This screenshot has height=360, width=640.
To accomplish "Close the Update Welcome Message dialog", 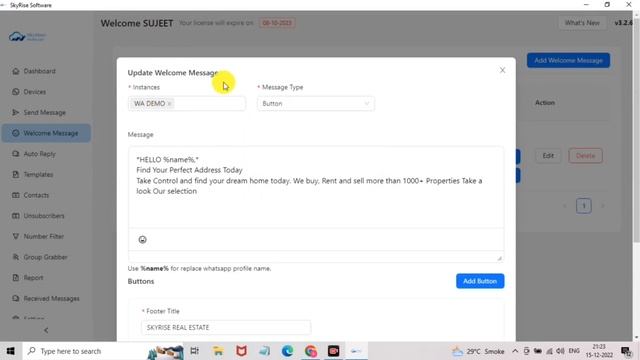I will 502,70.
